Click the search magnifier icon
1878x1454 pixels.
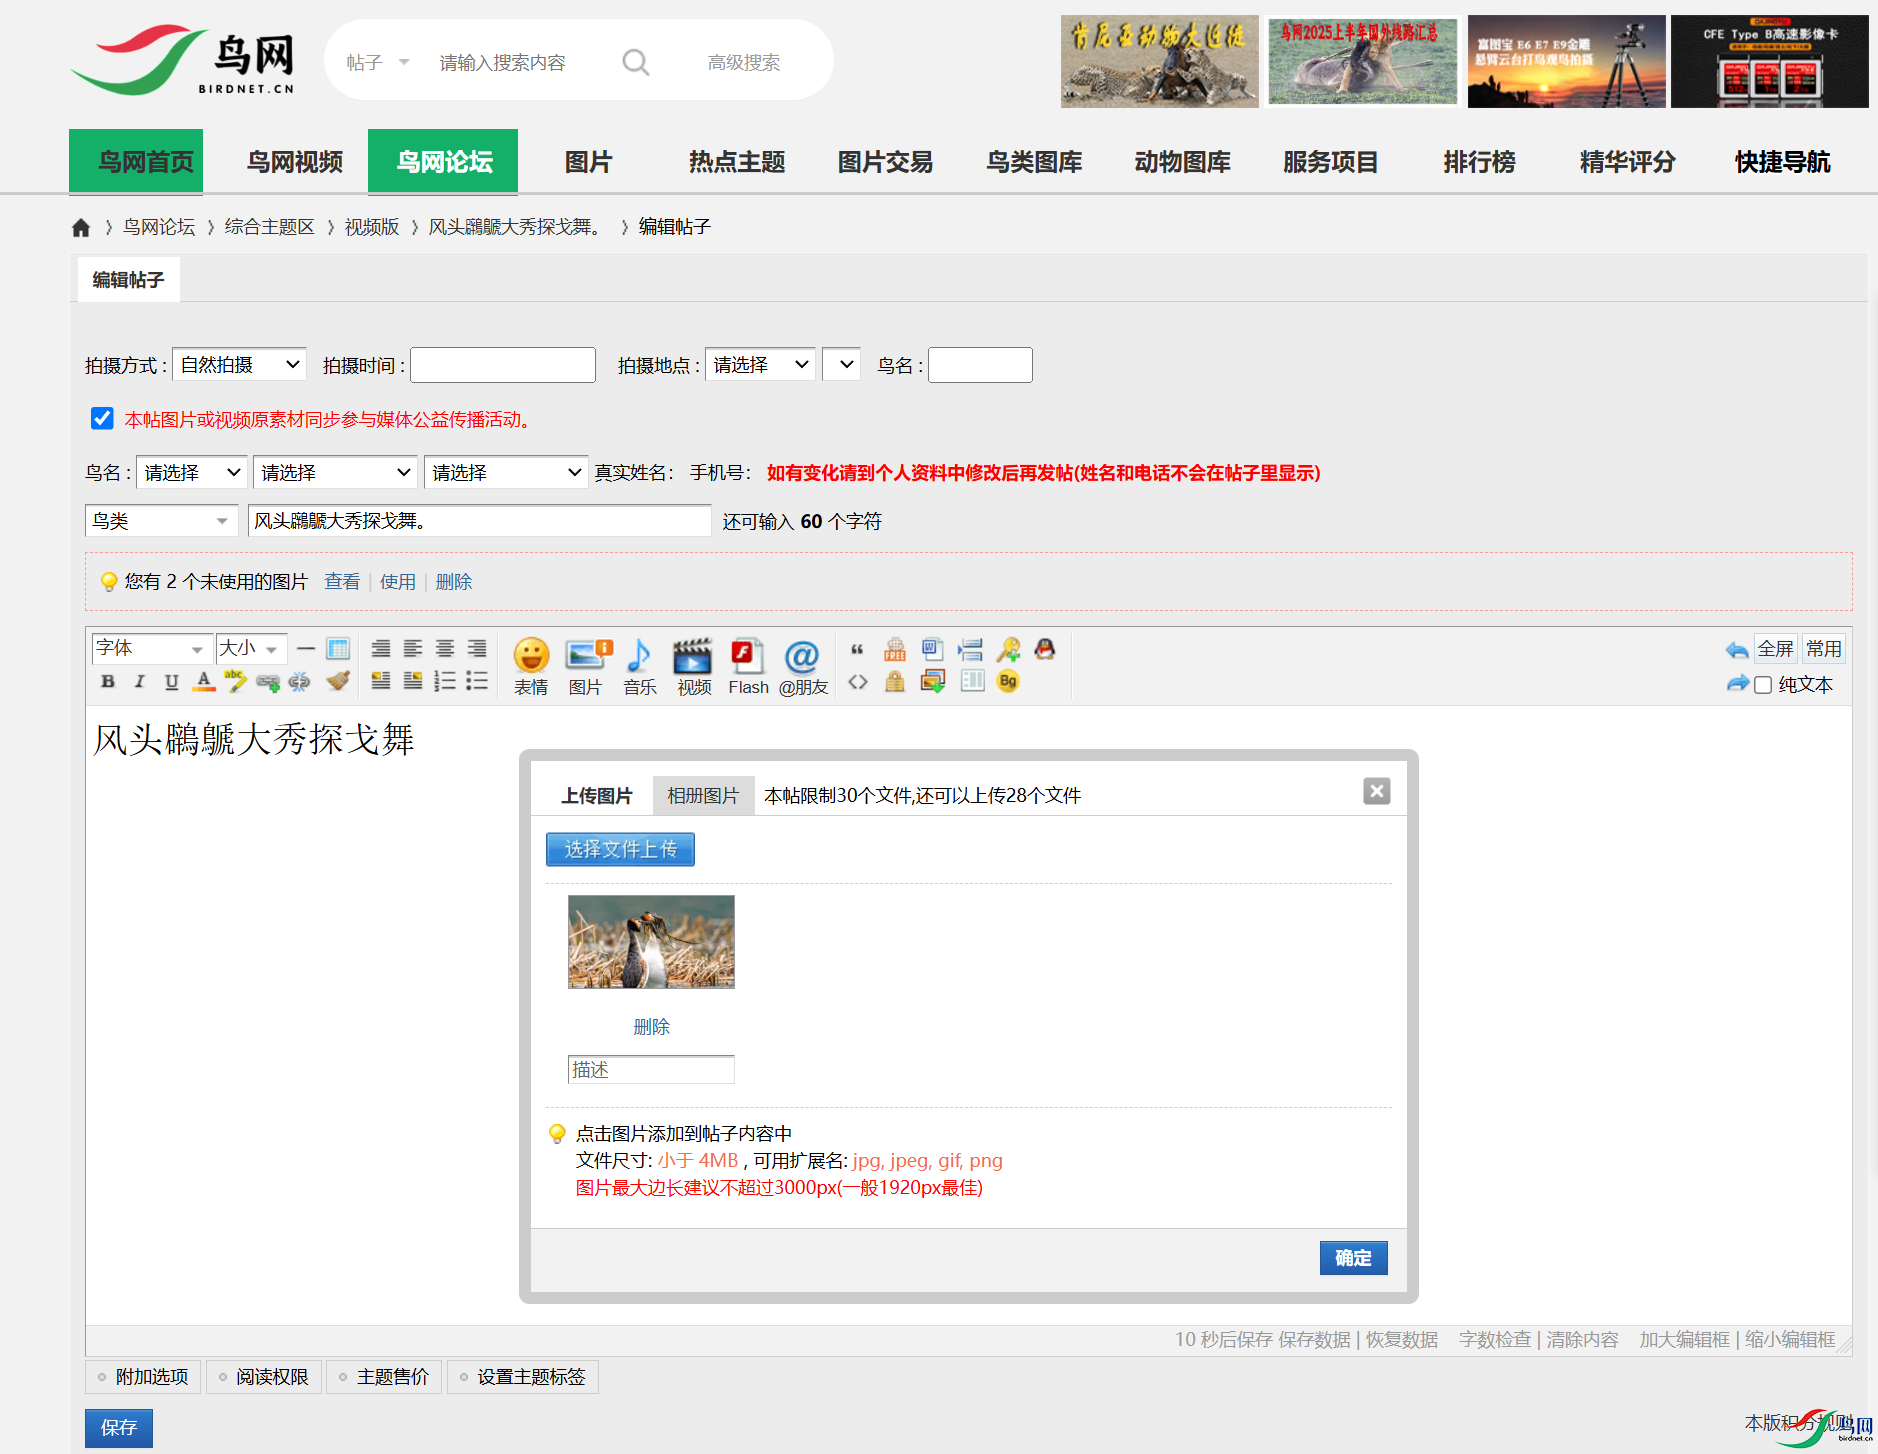[636, 62]
